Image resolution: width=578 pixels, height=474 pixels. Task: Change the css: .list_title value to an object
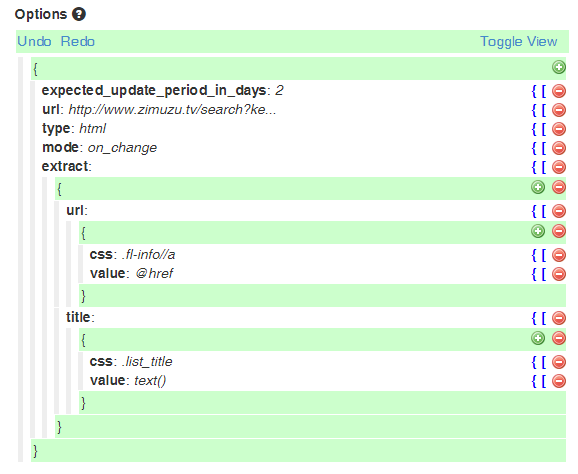534,362
